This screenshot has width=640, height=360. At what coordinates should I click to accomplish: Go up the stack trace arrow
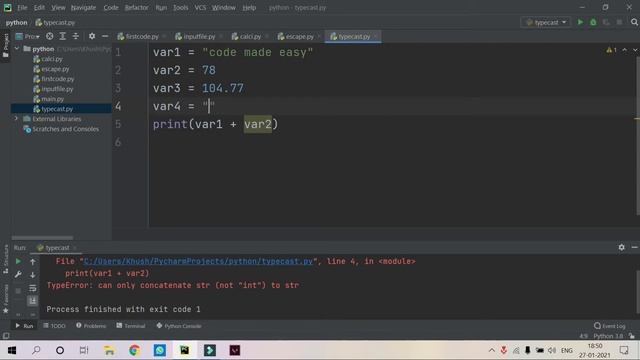pyautogui.click(x=33, y=262)
